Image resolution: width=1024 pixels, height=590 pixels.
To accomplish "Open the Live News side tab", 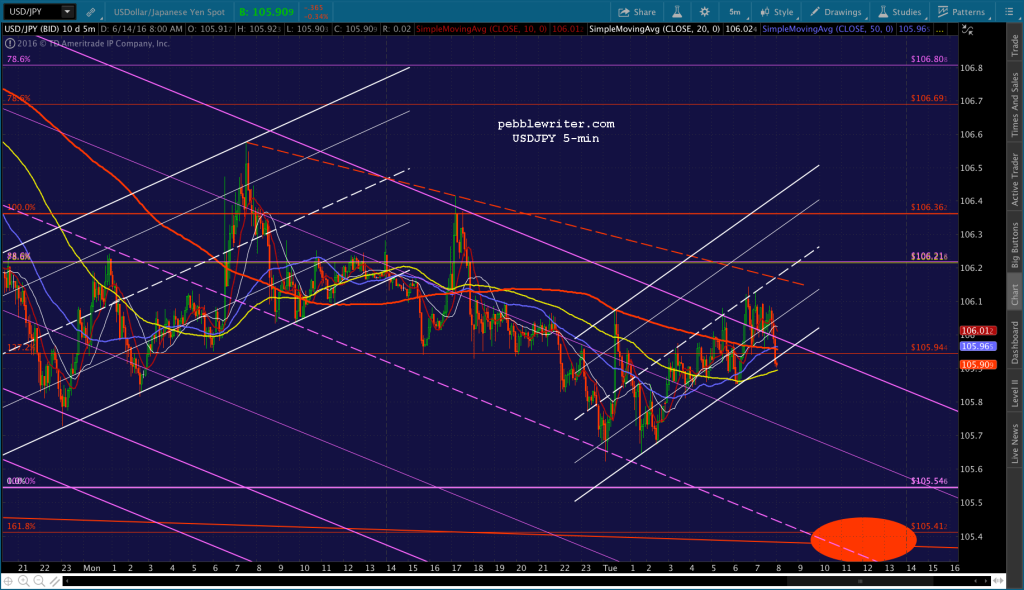I will 1015,444.
